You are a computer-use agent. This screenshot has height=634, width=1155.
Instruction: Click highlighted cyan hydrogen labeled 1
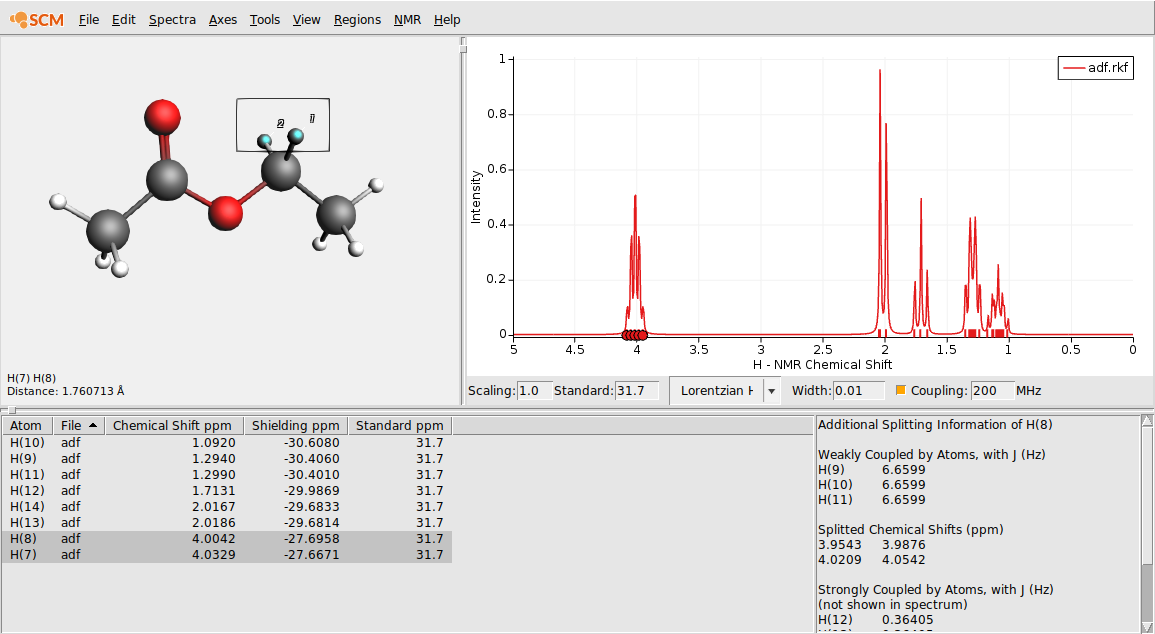click(x=295, y=135)
